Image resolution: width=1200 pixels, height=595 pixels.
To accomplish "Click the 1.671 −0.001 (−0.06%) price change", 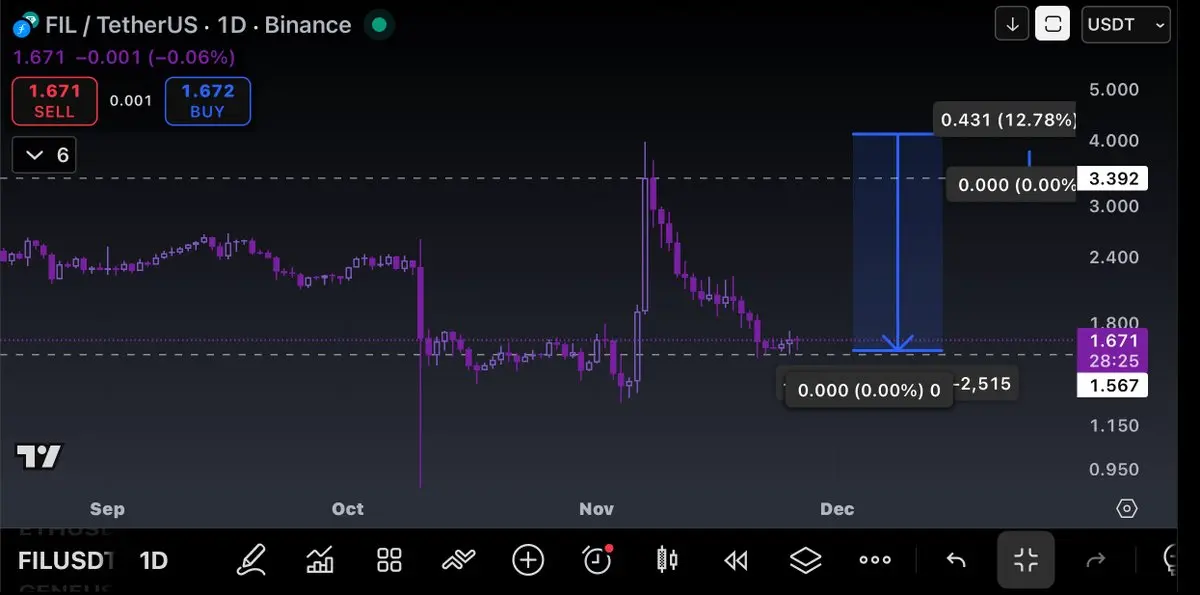I will (124, 57).
